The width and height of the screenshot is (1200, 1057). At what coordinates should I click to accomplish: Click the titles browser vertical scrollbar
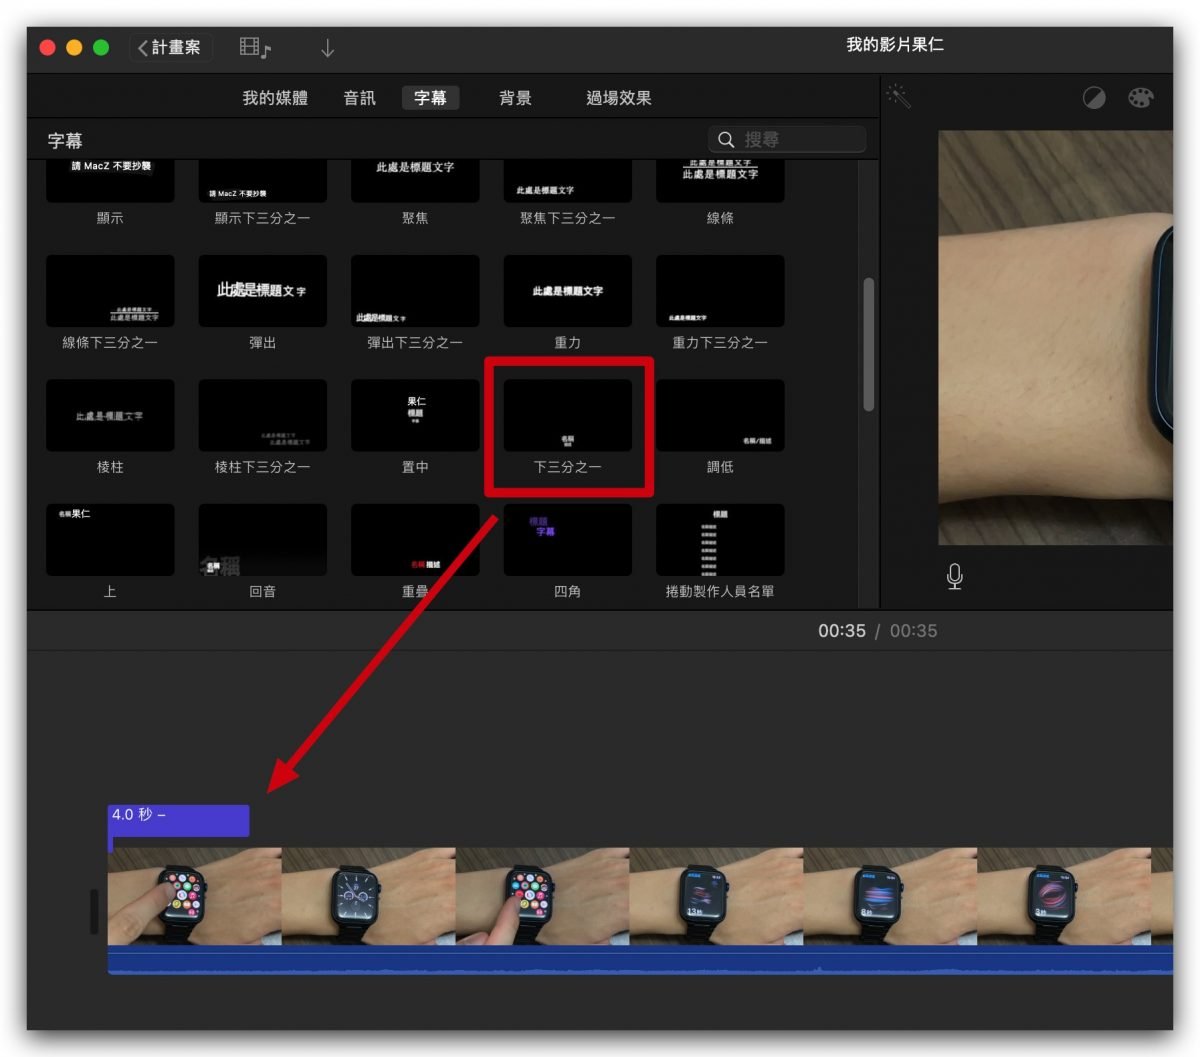868,344
